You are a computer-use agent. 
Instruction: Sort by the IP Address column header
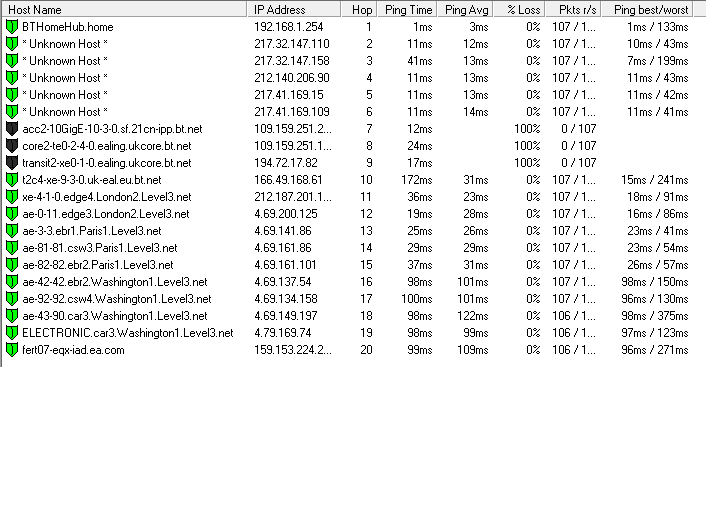click(294, 9)
